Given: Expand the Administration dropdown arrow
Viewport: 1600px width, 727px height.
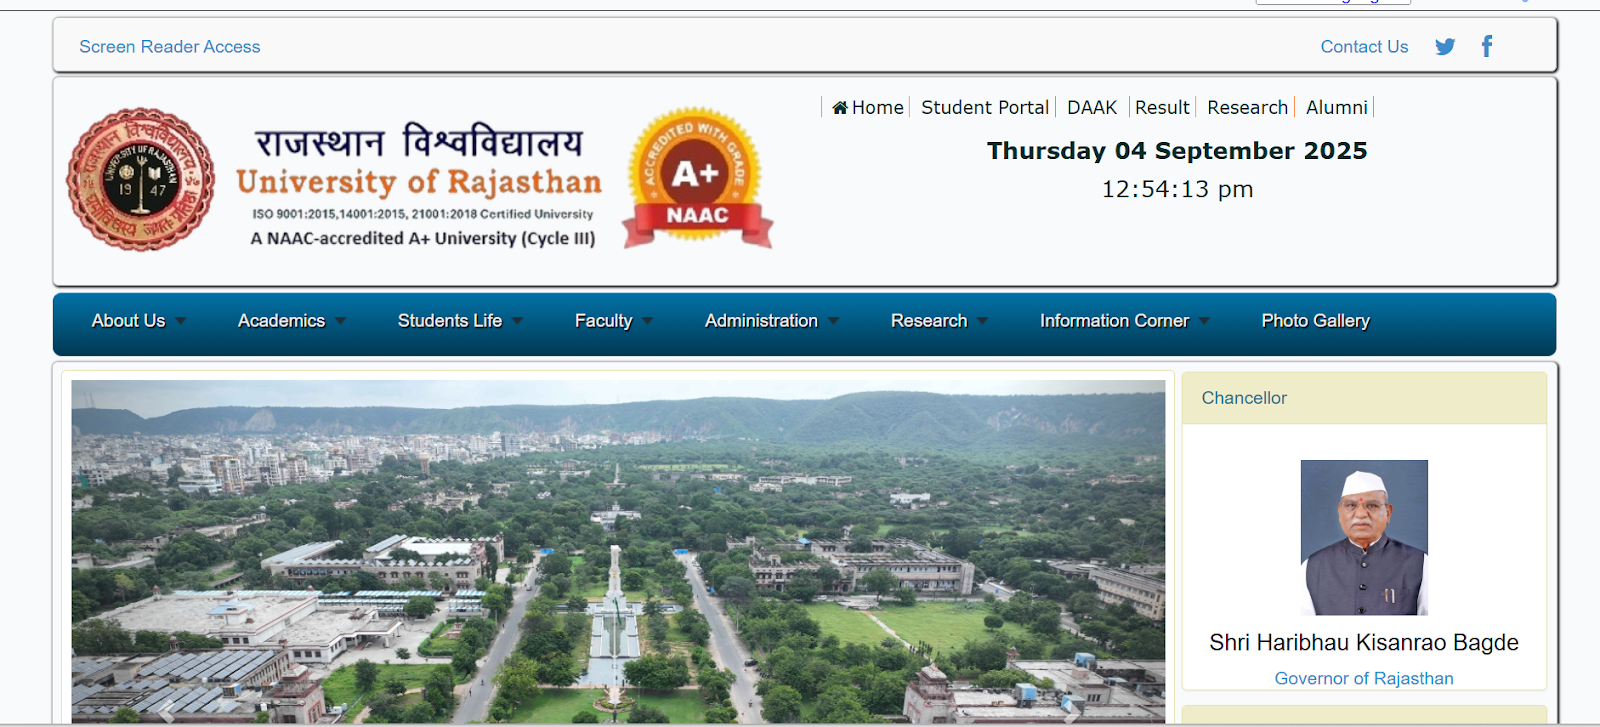Looking at the screenshot, I should pos(834,321).
